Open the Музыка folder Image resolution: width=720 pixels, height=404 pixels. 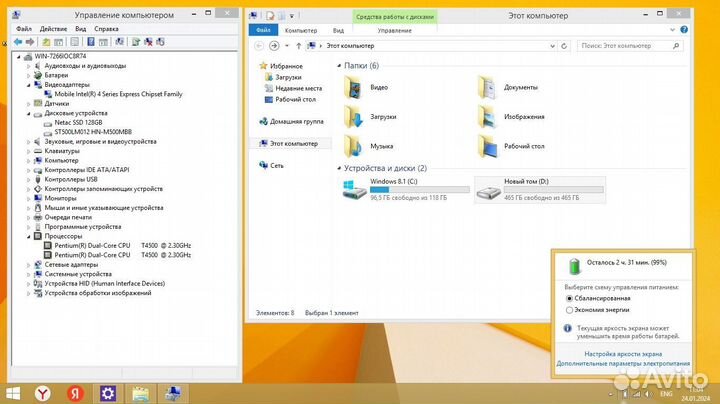tap(368, 146)
